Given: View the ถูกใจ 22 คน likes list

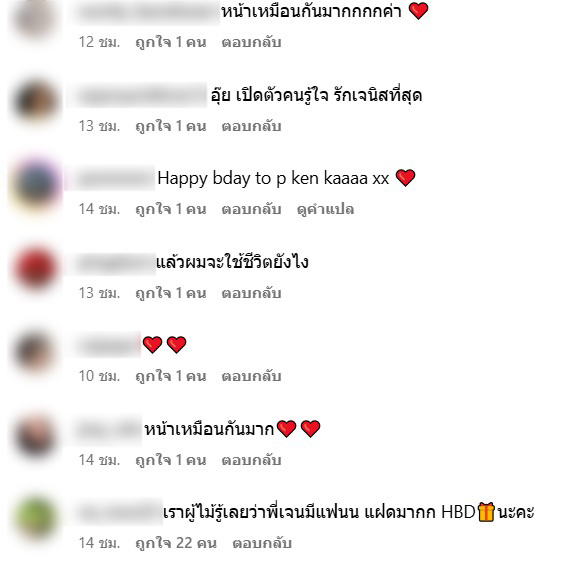Looking at the screenshot, I should [176, 543].
